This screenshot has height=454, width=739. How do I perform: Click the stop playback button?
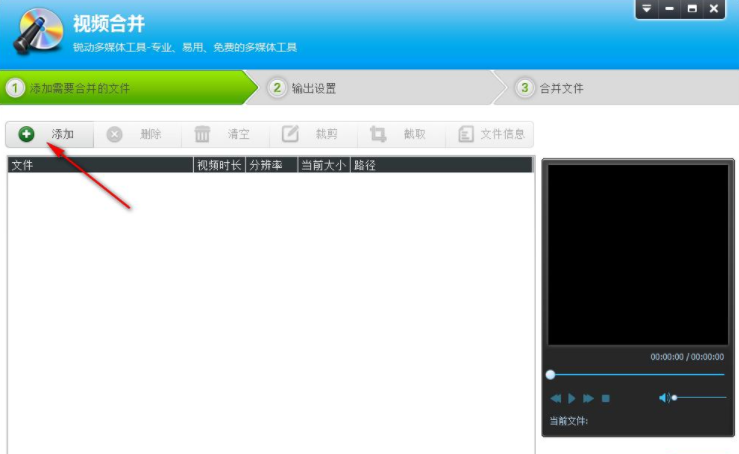tap(606, 398)
